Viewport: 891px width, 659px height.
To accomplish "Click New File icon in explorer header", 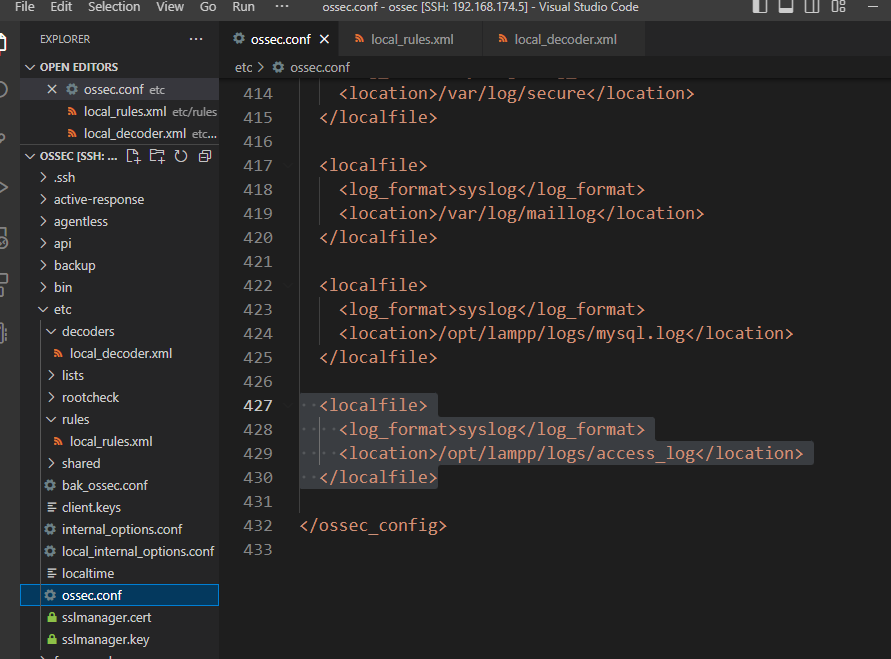I will (x=133, y=156).
